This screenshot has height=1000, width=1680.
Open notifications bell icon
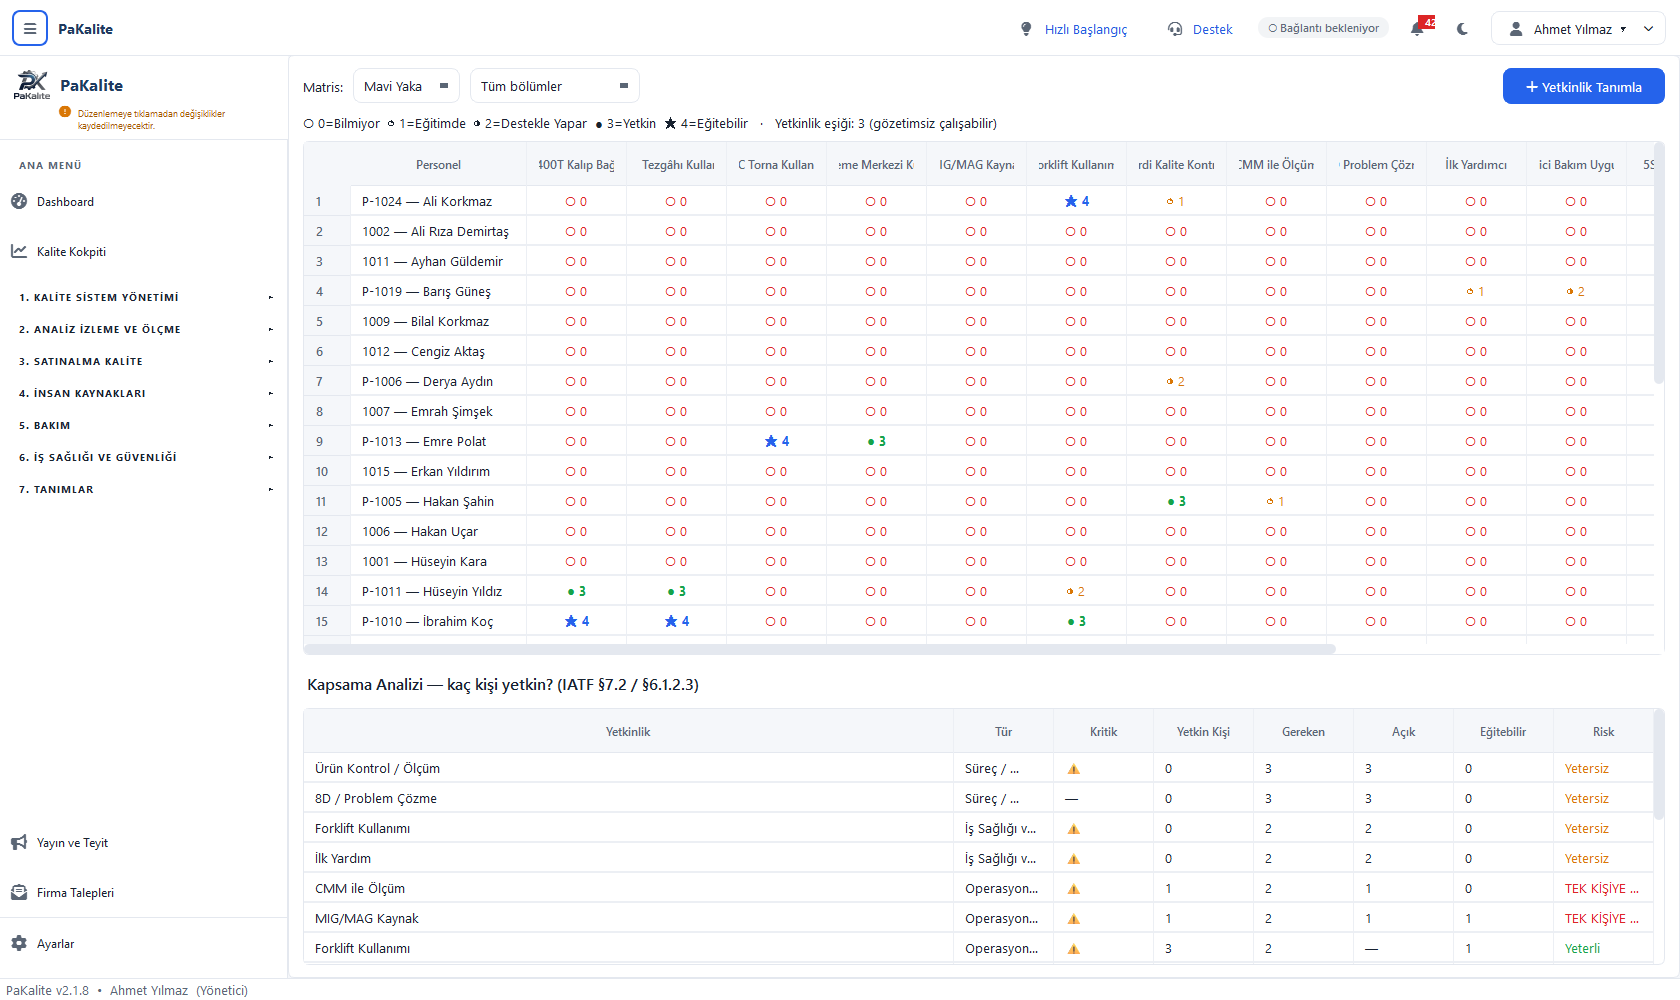[x=1417, y=29]
